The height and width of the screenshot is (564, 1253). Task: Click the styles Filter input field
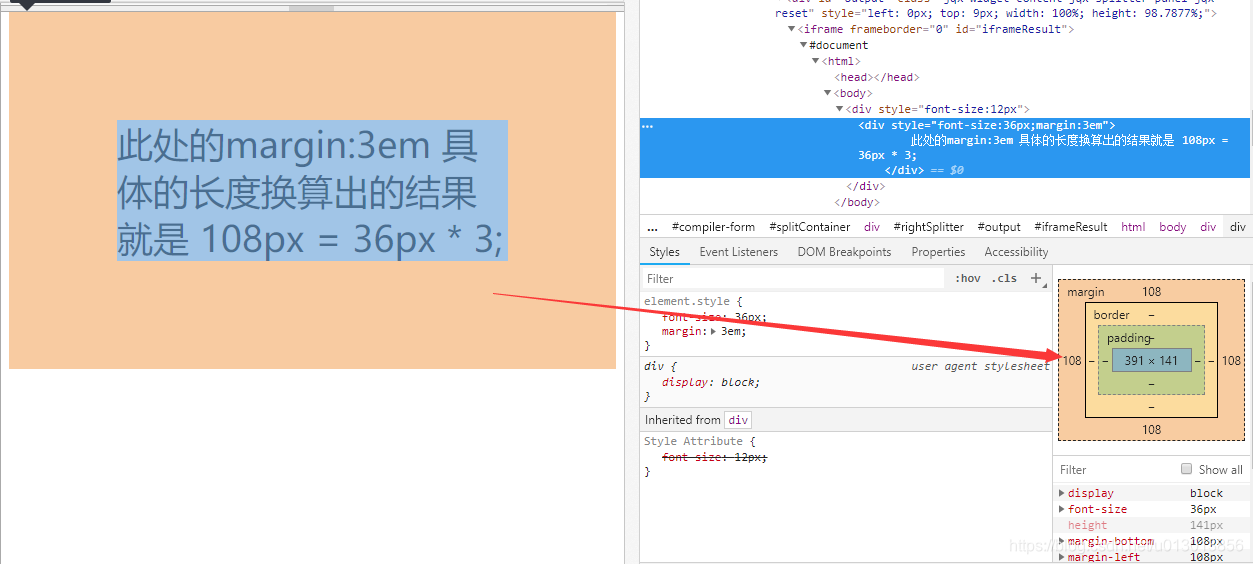[x=792, y=279]
